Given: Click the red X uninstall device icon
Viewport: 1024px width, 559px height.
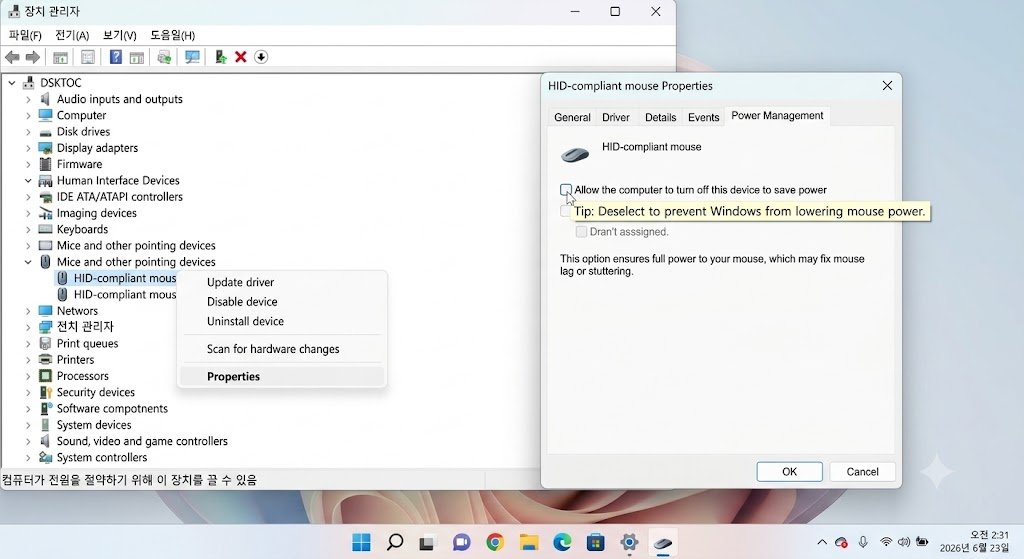Looking at the screenshot, I should (240, 57).
